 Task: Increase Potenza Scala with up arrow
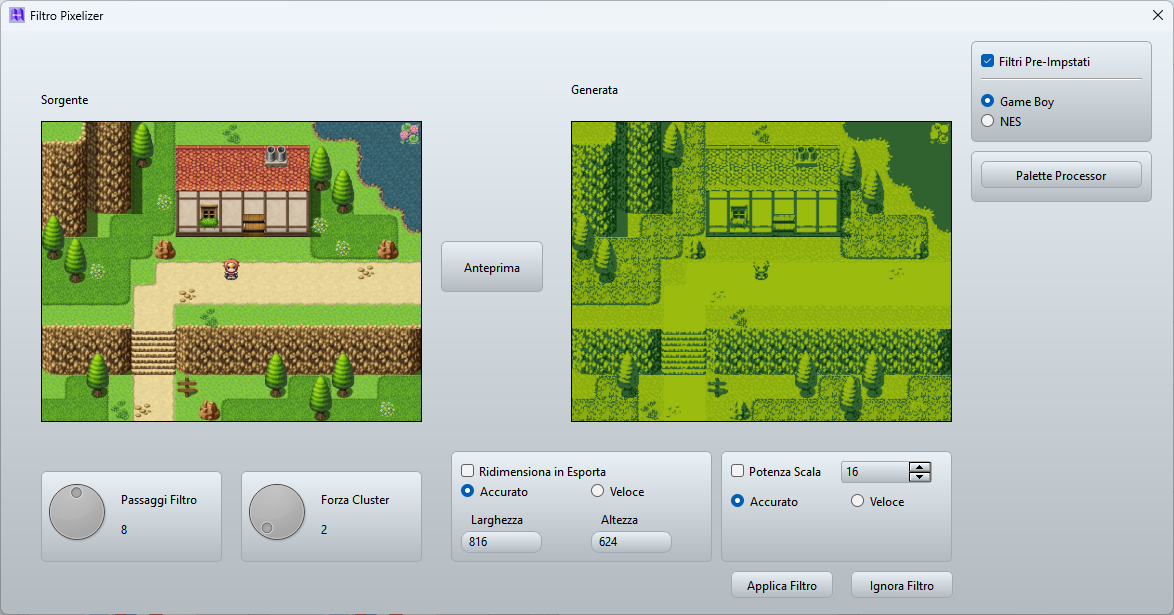click(x=919, y=467)
